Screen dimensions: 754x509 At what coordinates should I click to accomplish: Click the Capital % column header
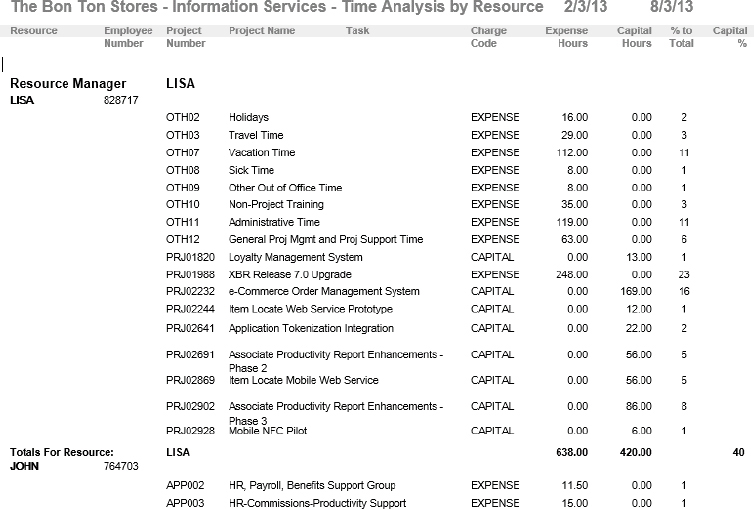pos(730,37)
